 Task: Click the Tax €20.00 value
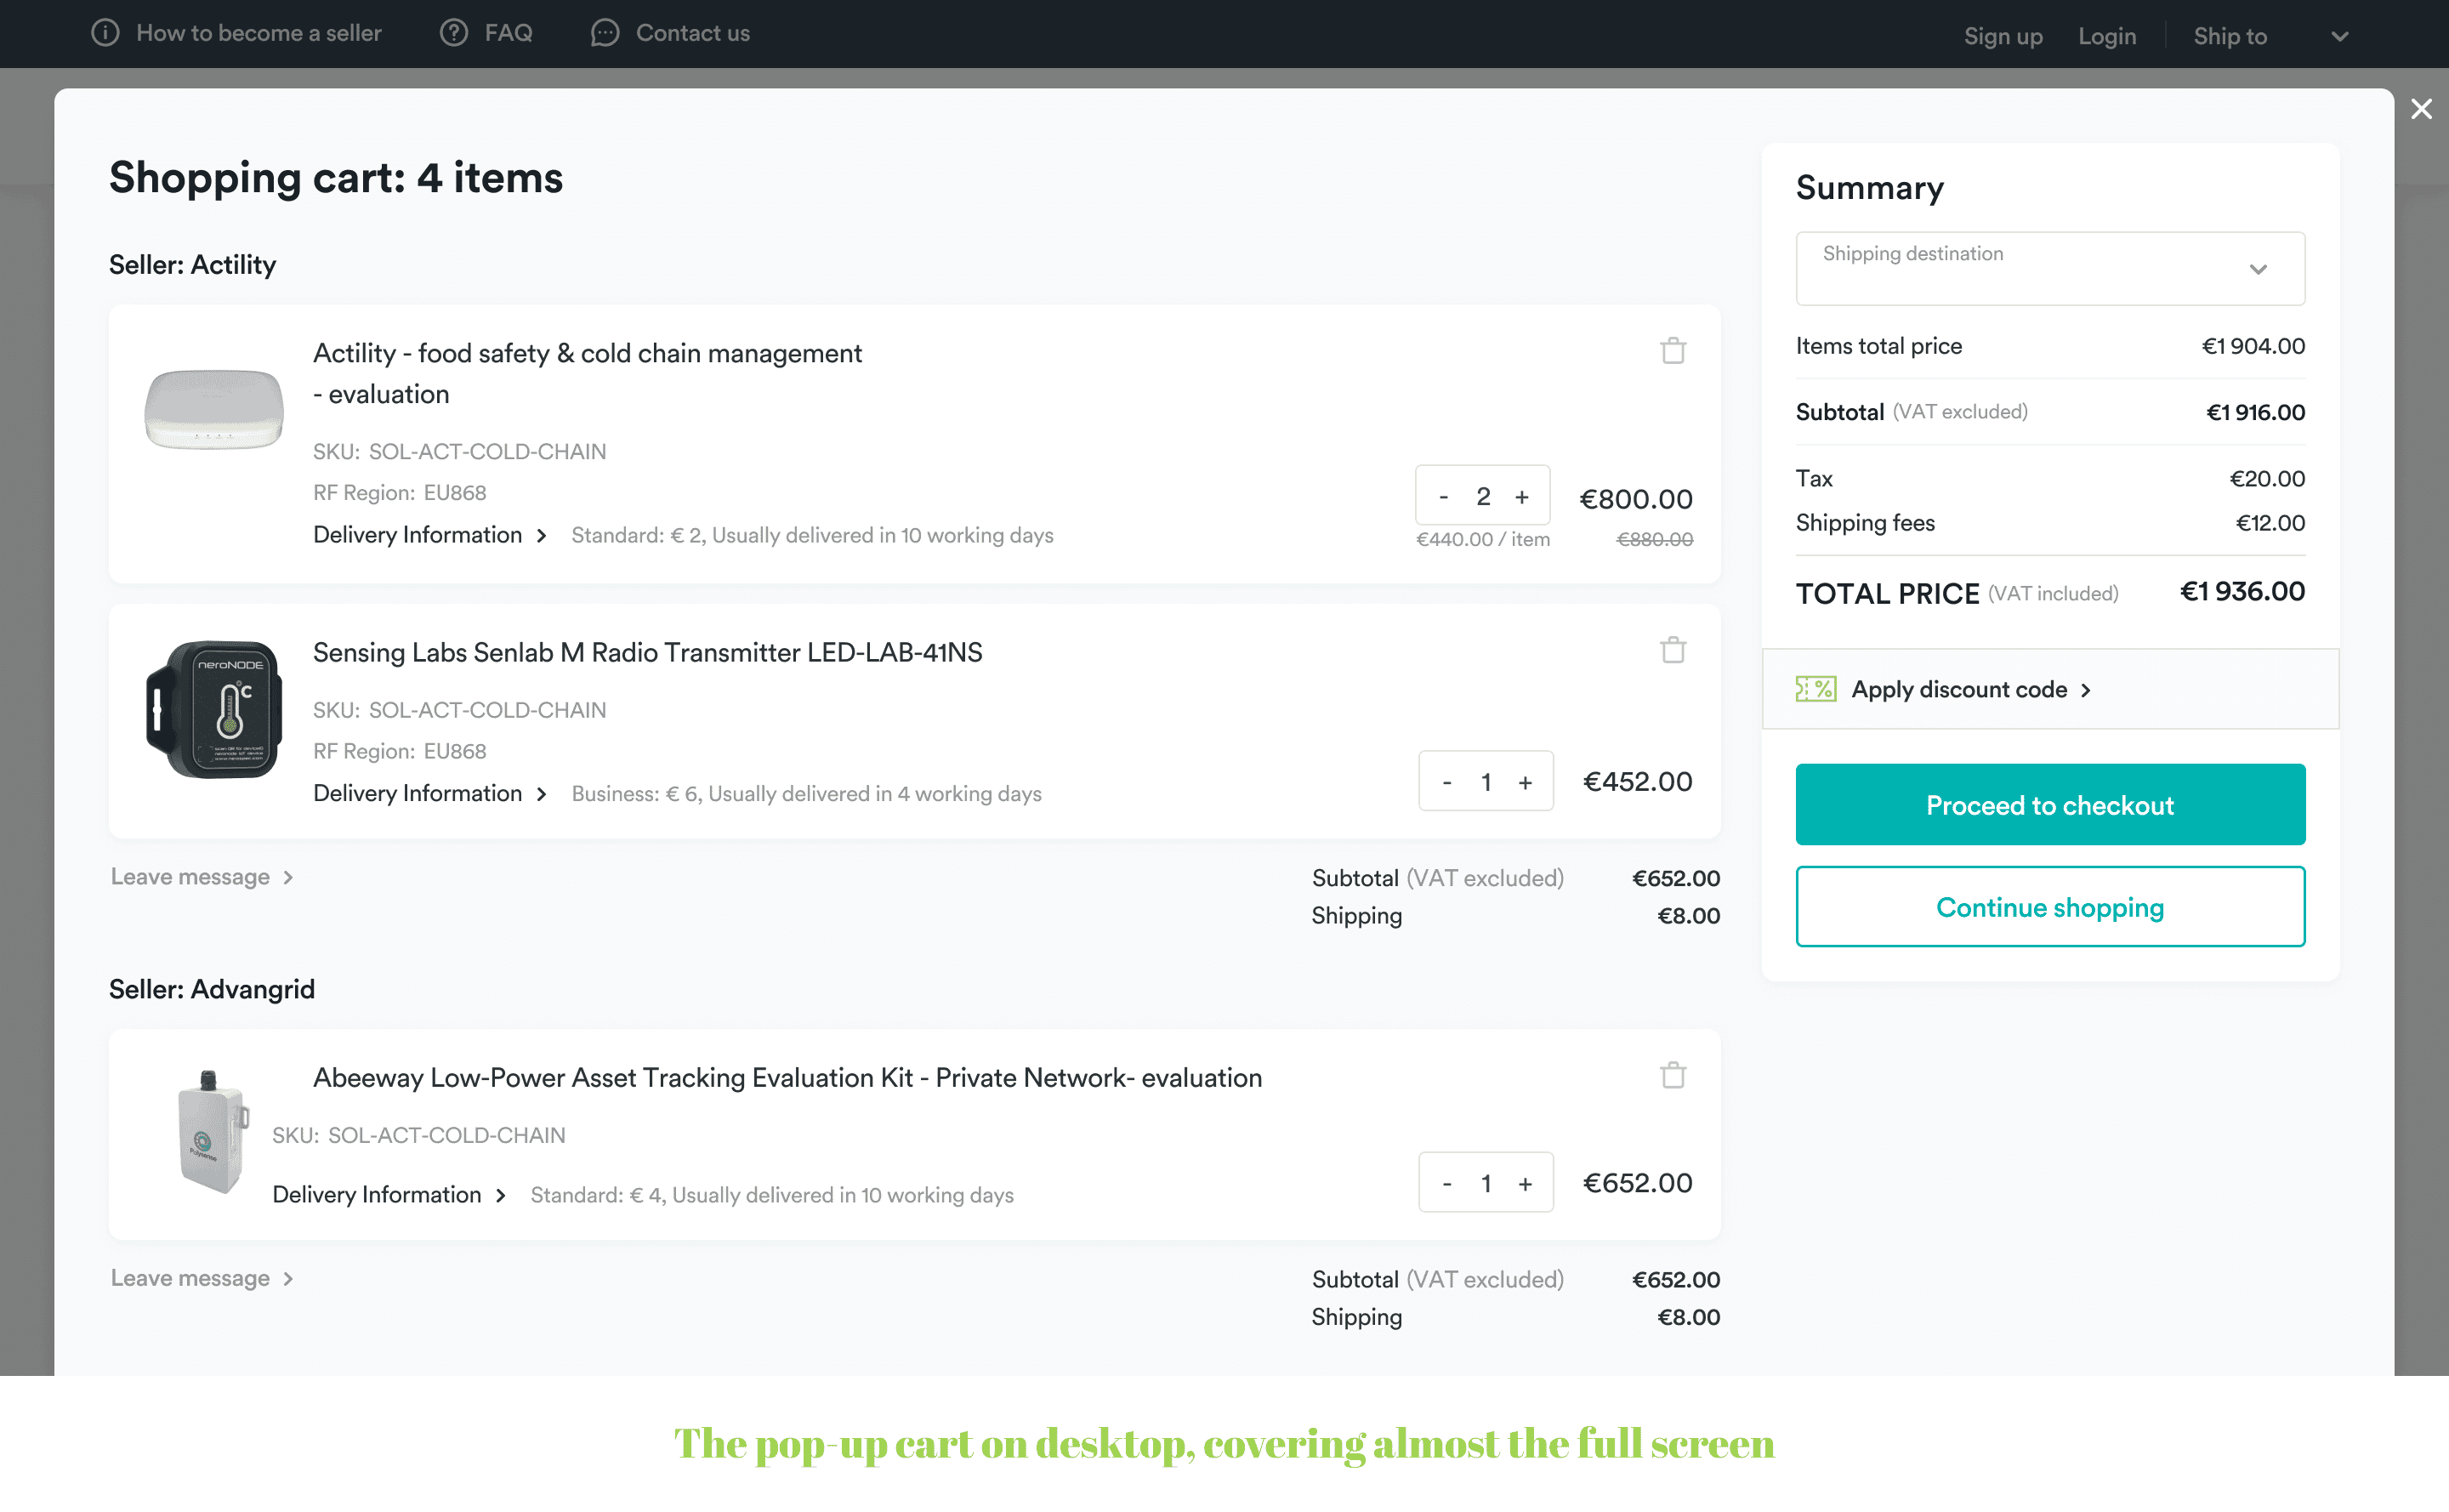coord(2267,478)
